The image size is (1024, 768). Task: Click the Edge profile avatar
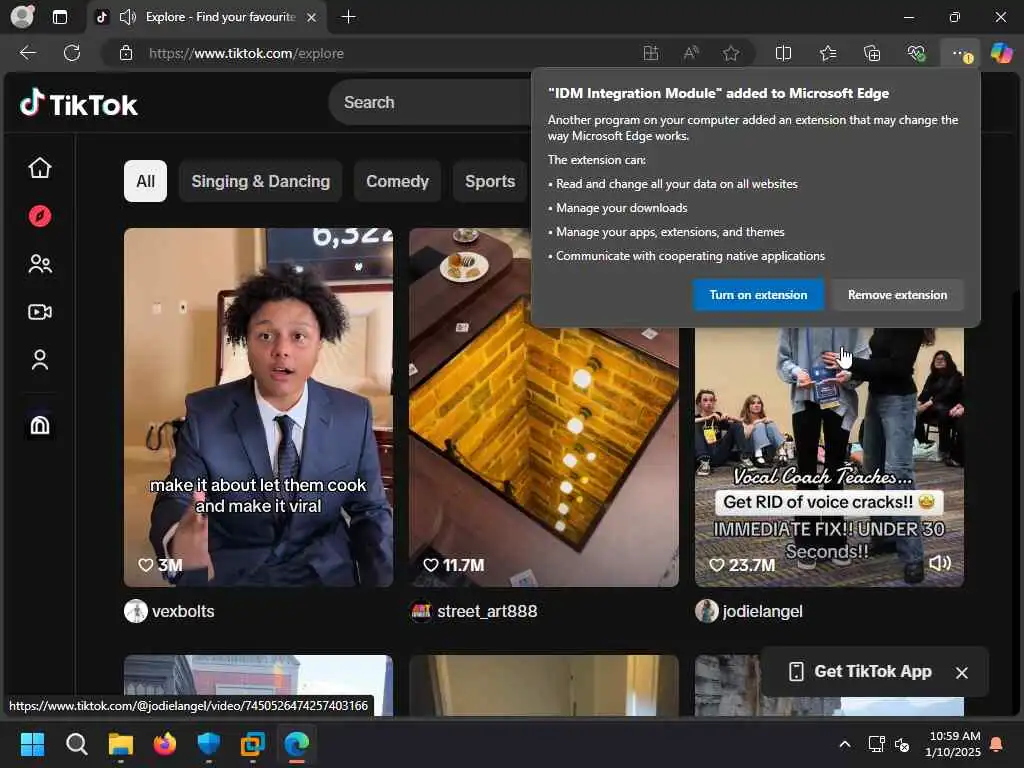click(22, 16)
